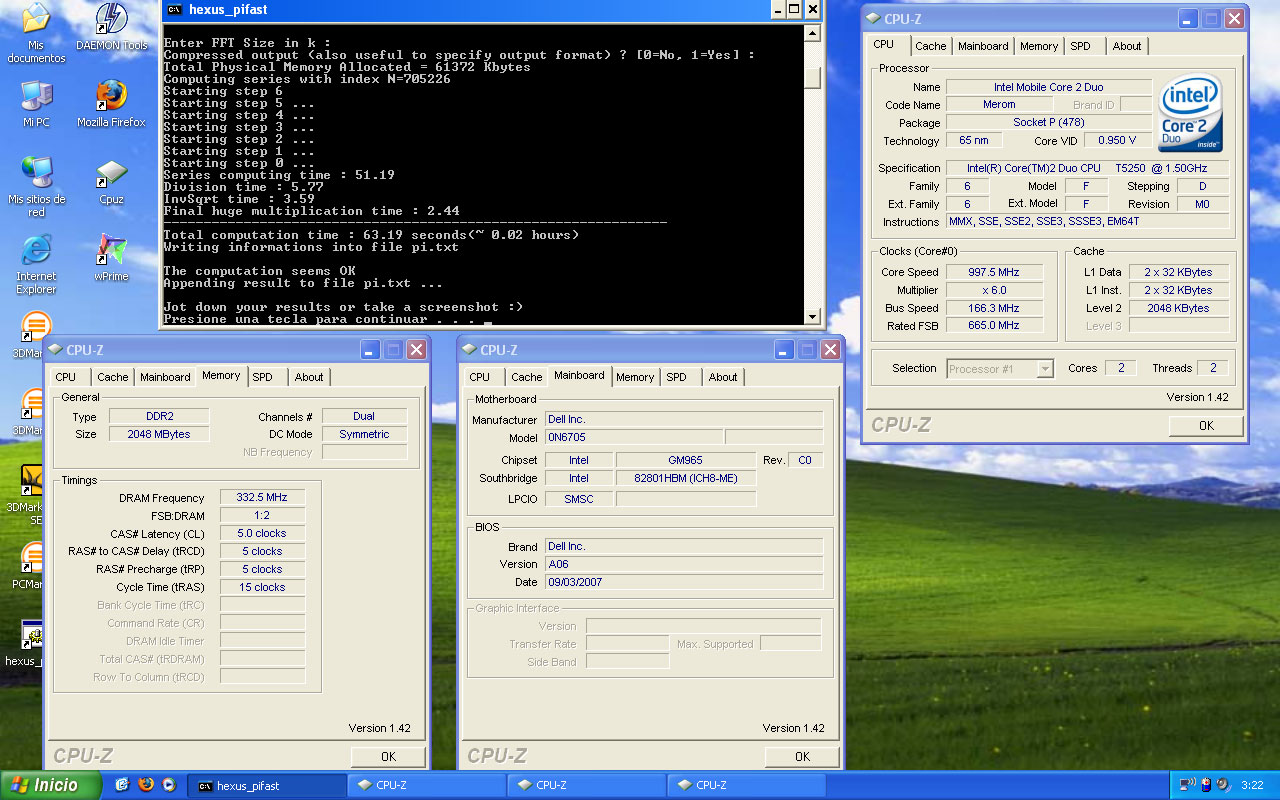Click 'Total computation time' console line

click(x=371, y=235)
